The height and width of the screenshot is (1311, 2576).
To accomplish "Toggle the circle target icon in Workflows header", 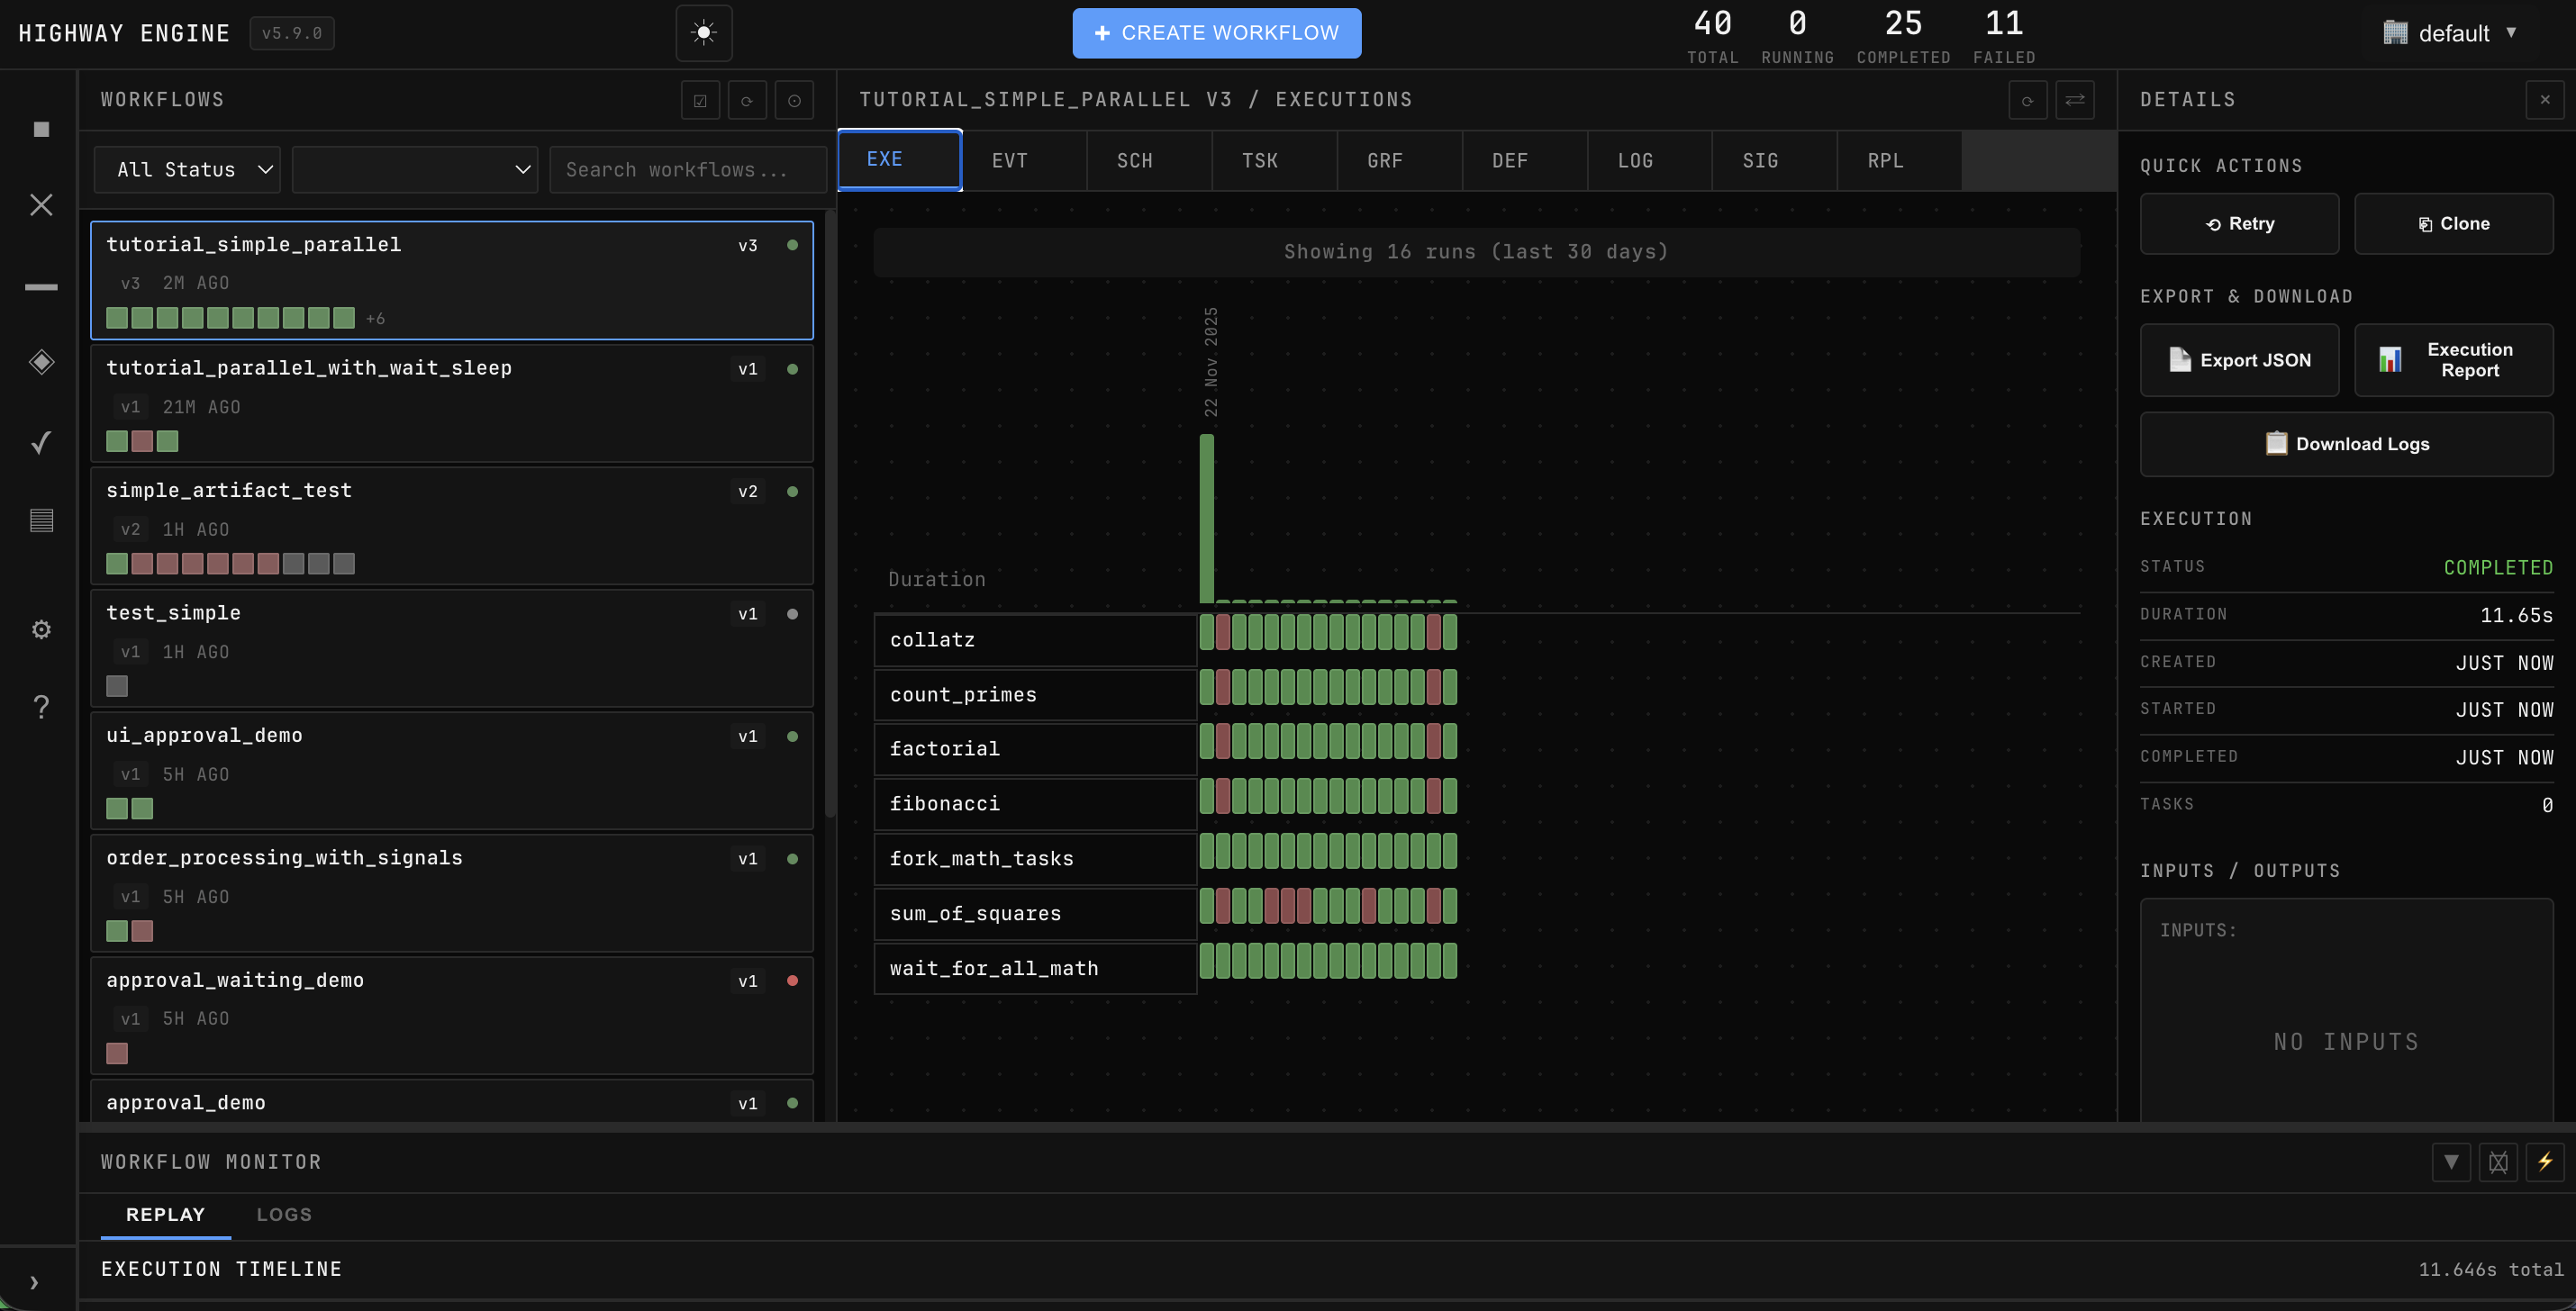I will click(794, 100).
